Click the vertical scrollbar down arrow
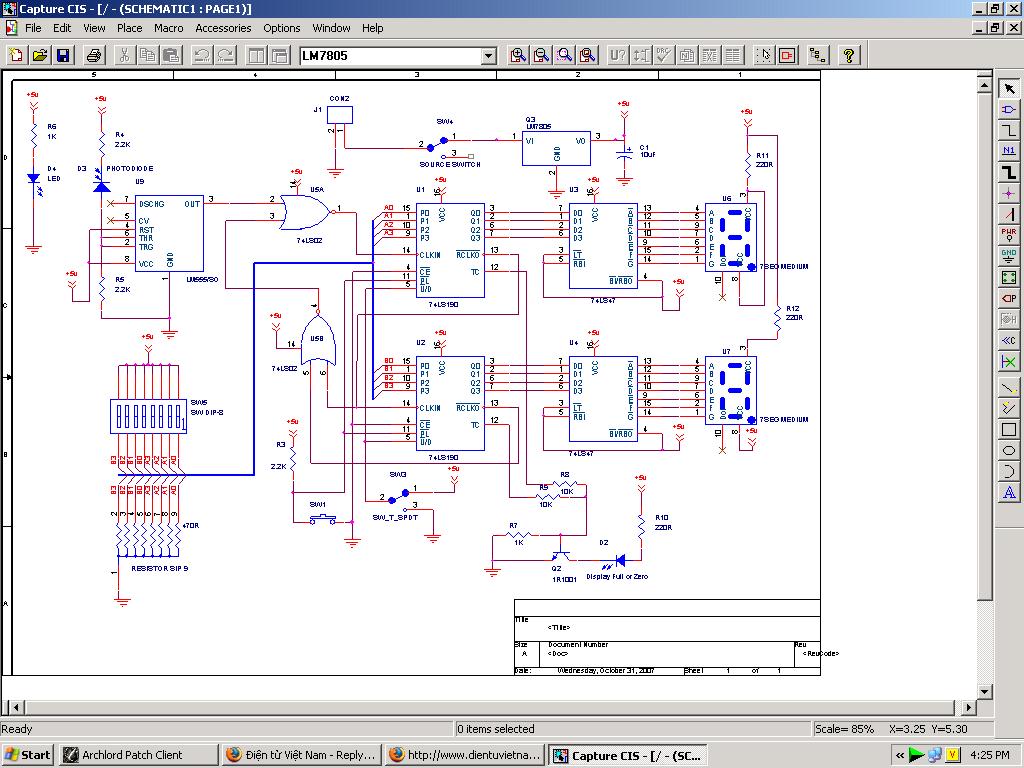 (x=984, y=691)
